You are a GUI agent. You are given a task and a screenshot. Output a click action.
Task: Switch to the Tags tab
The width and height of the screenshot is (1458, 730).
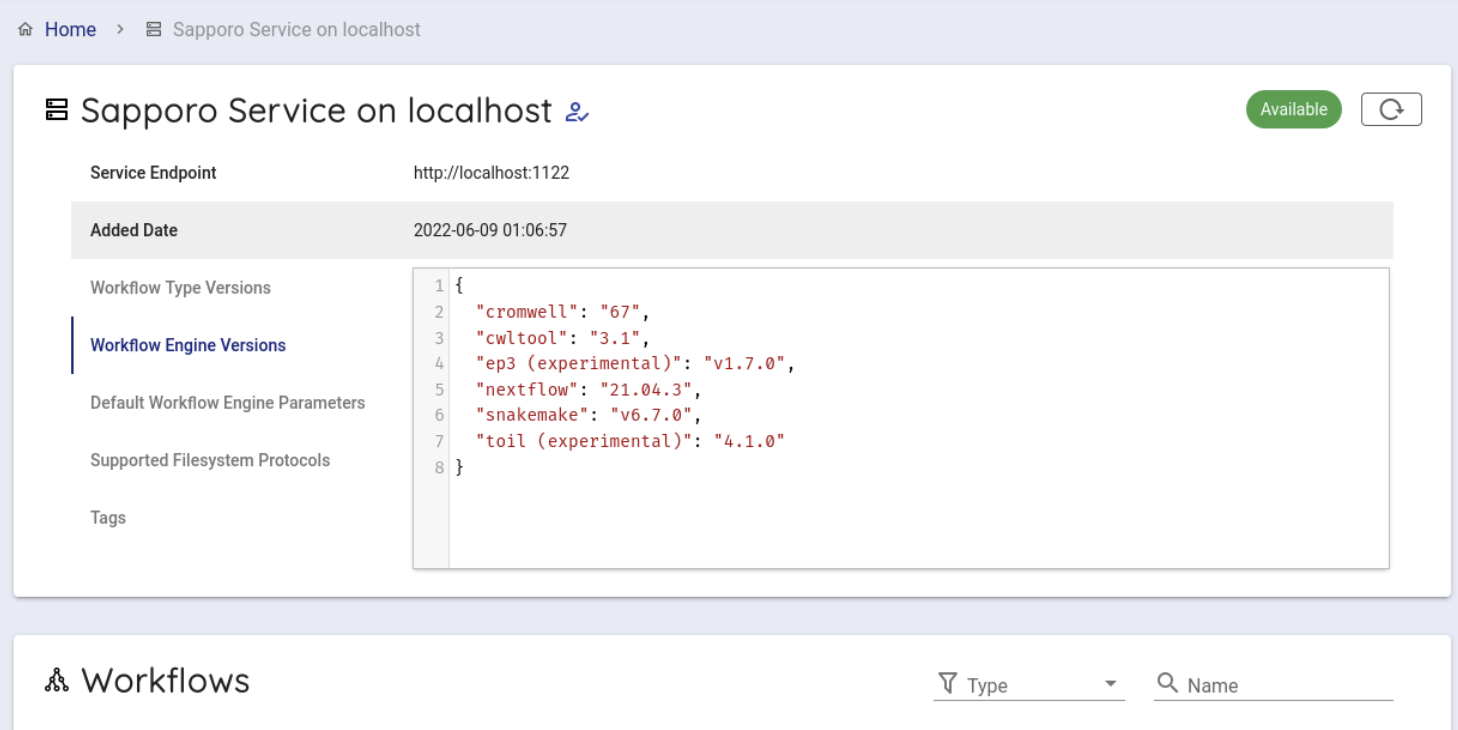pyautogui.click(x=108, y=518)
